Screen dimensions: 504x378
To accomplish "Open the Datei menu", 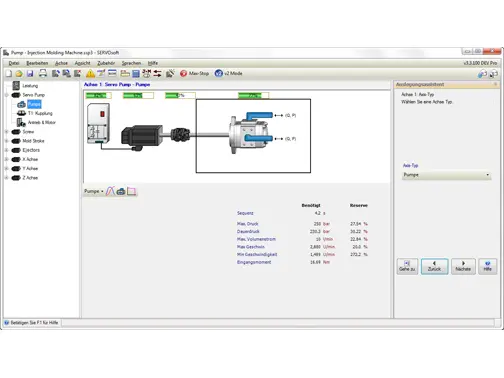I will 14,63.
